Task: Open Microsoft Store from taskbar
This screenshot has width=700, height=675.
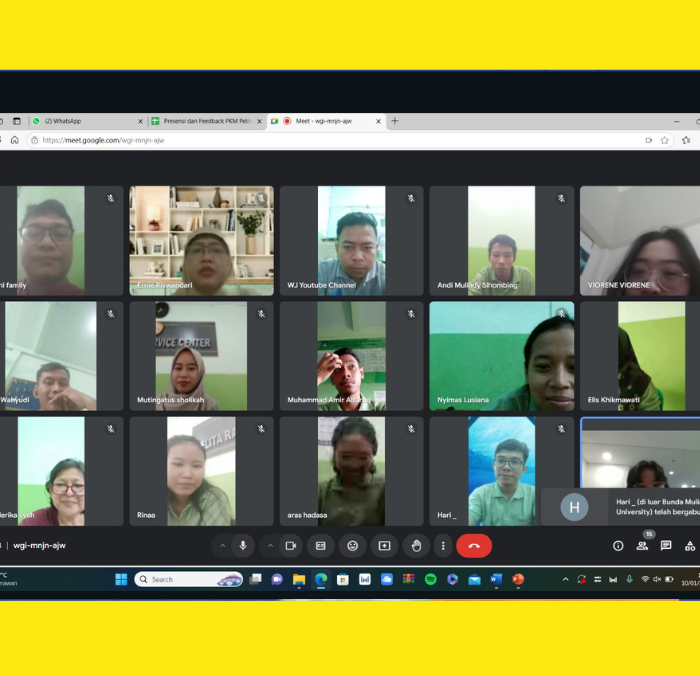Action: tap(342, 579)
